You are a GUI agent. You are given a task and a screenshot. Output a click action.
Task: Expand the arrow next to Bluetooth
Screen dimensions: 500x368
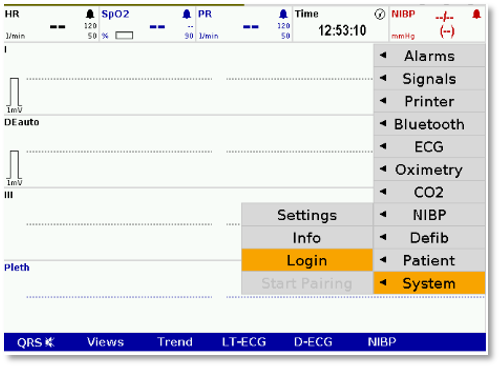(x=383, y=123)
